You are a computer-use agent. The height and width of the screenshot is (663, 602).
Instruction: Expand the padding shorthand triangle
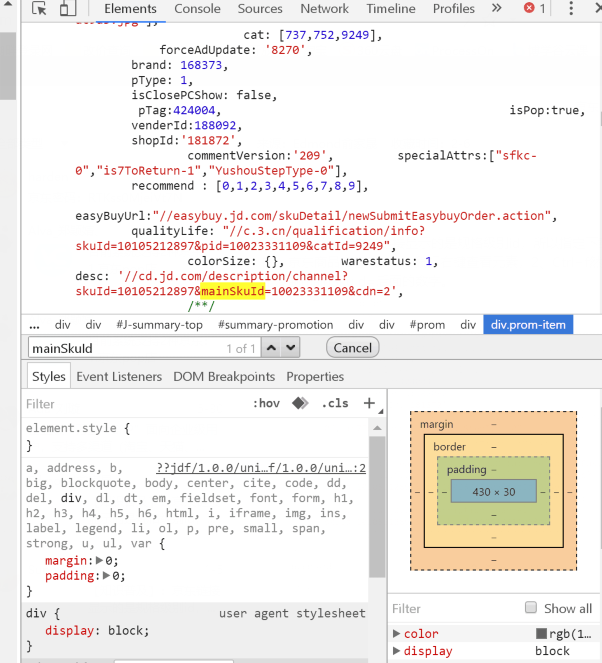pos(107,576)
